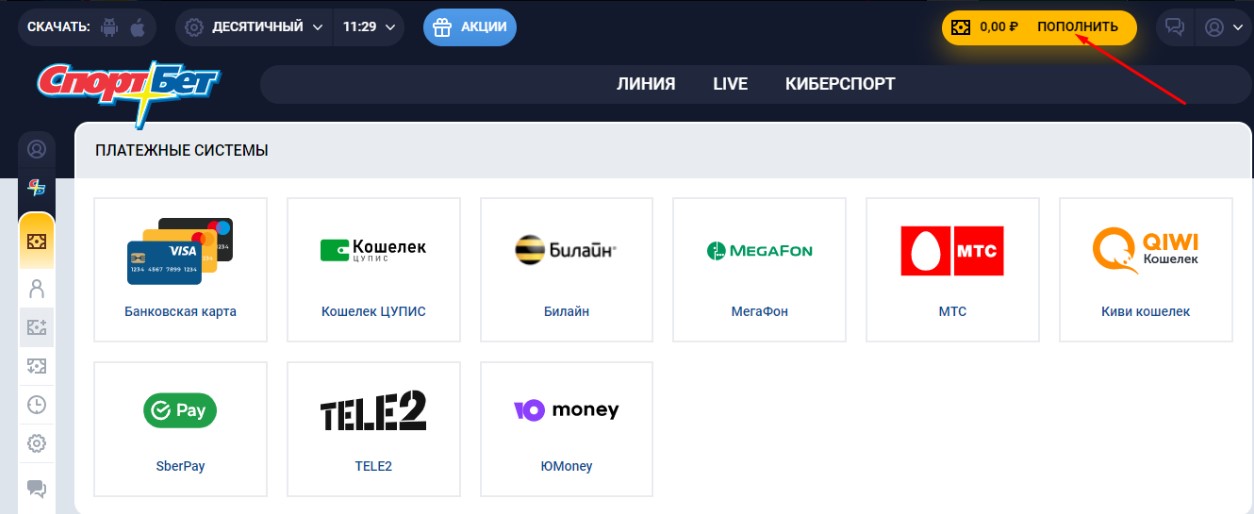
Task: Pick the МТС payment option
Action: click(x=953, y=270)
